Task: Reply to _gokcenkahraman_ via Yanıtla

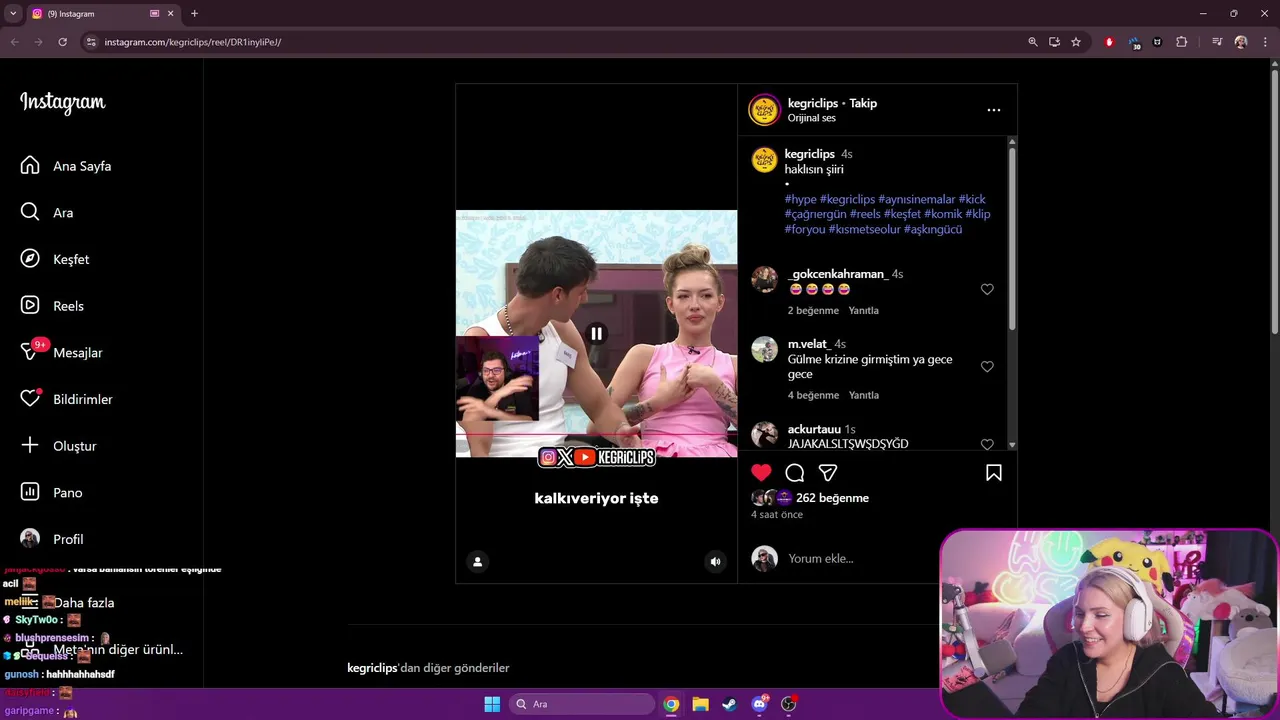Action: click(x=864, y=310)
